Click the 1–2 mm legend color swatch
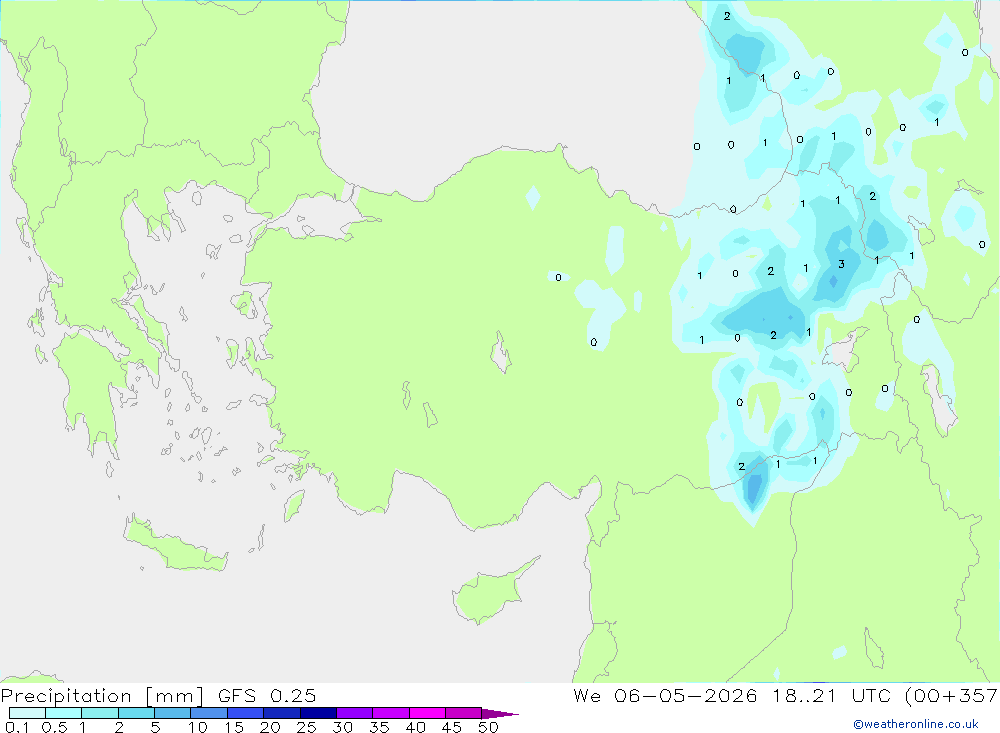1000x733 pixels. [x=99, y=713]
